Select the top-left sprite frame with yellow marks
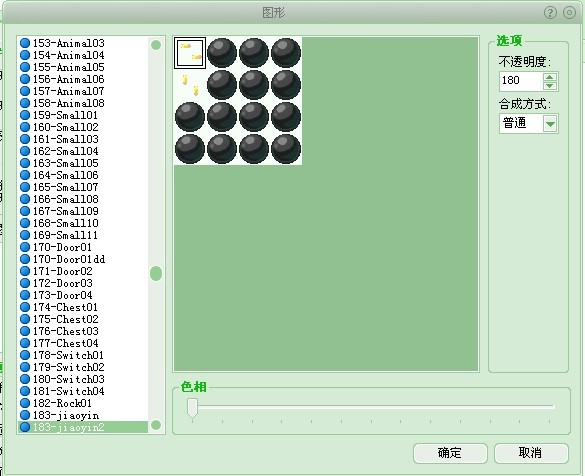This screenshot has height=476, width=585. (190, 53)
